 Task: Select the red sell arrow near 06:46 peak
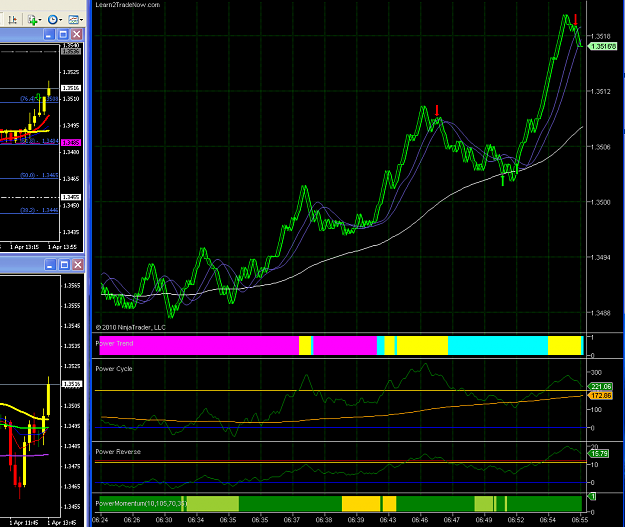pos(437,111)
